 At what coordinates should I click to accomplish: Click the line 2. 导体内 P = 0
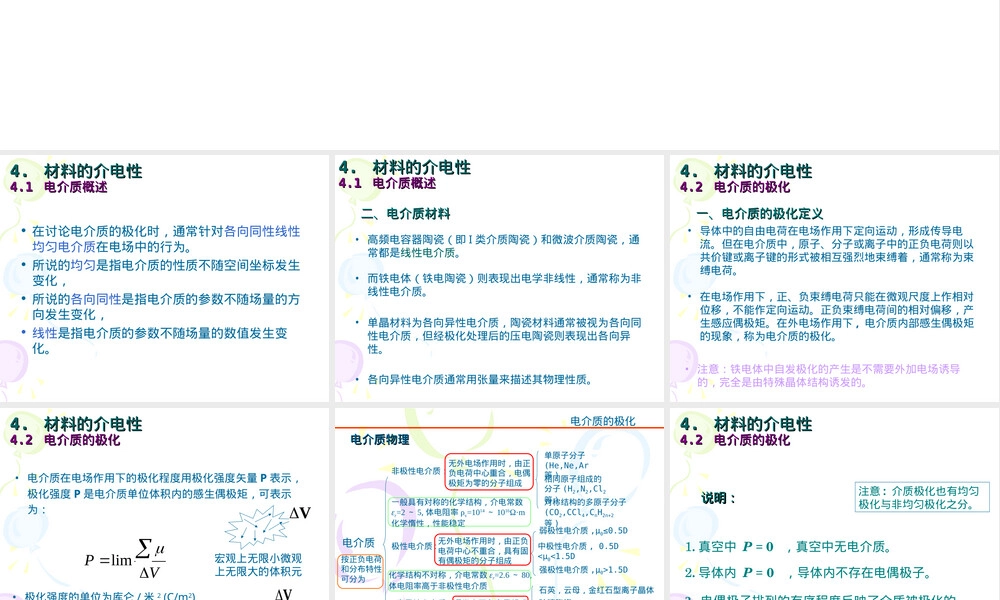pyautogui.click(x=807, y=573)
